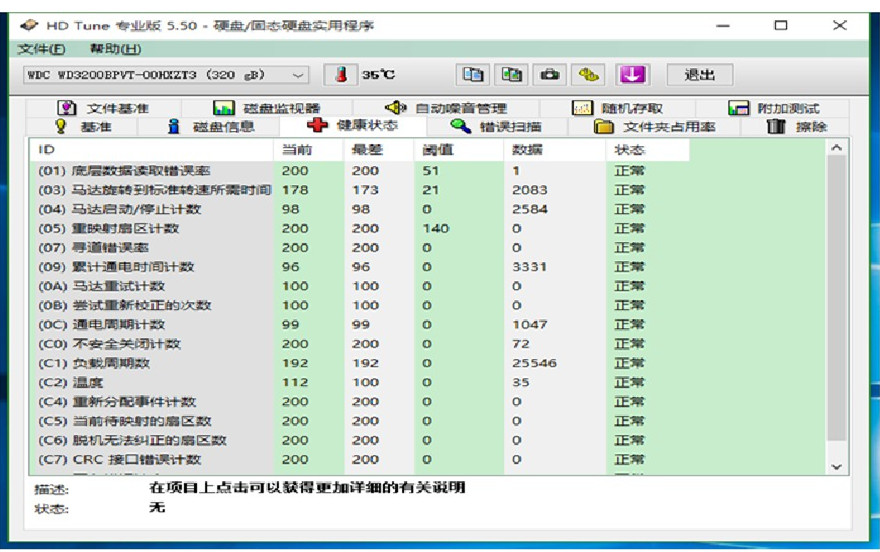This screenshot has height=552, width=880.
Task: Open the 帮助 menu
Action: point(115,49)
